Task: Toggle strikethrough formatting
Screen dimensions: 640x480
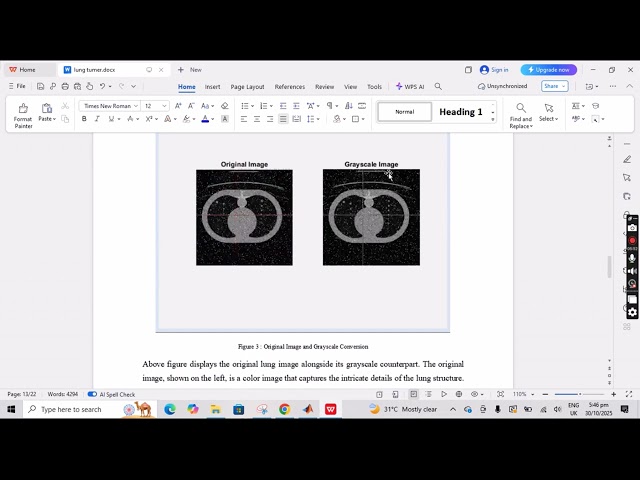Action: click(130, 119)
